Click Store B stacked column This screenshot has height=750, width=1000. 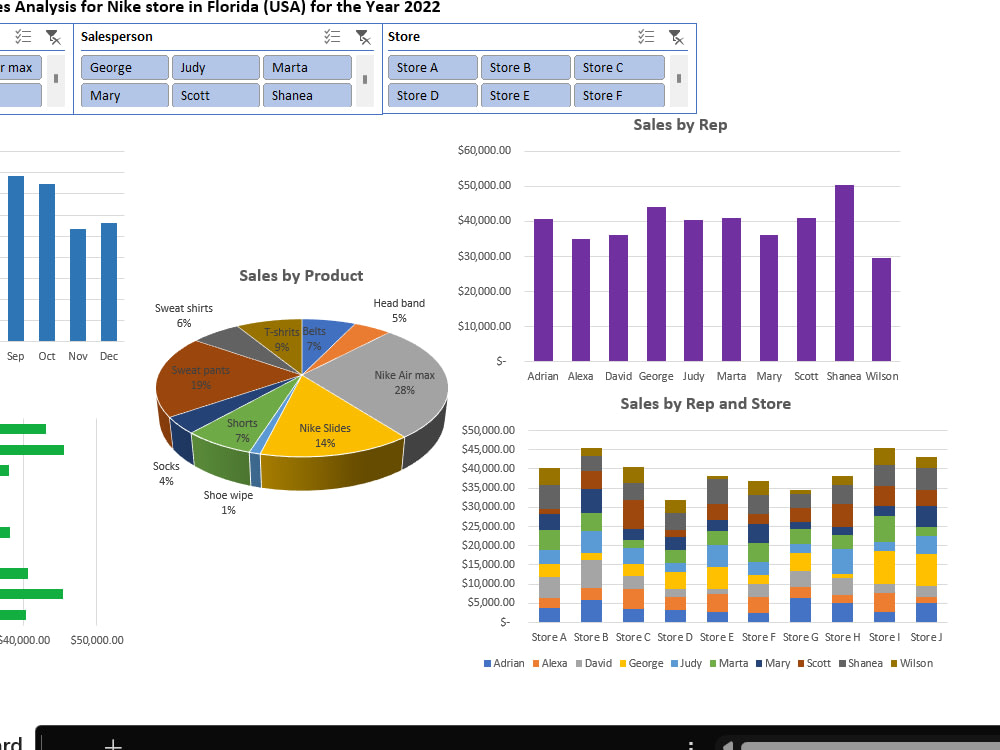click(x=591, y=535)
